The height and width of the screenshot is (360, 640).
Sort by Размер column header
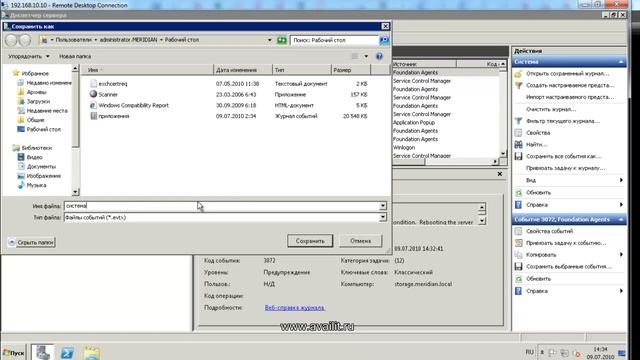click(351, 70)
